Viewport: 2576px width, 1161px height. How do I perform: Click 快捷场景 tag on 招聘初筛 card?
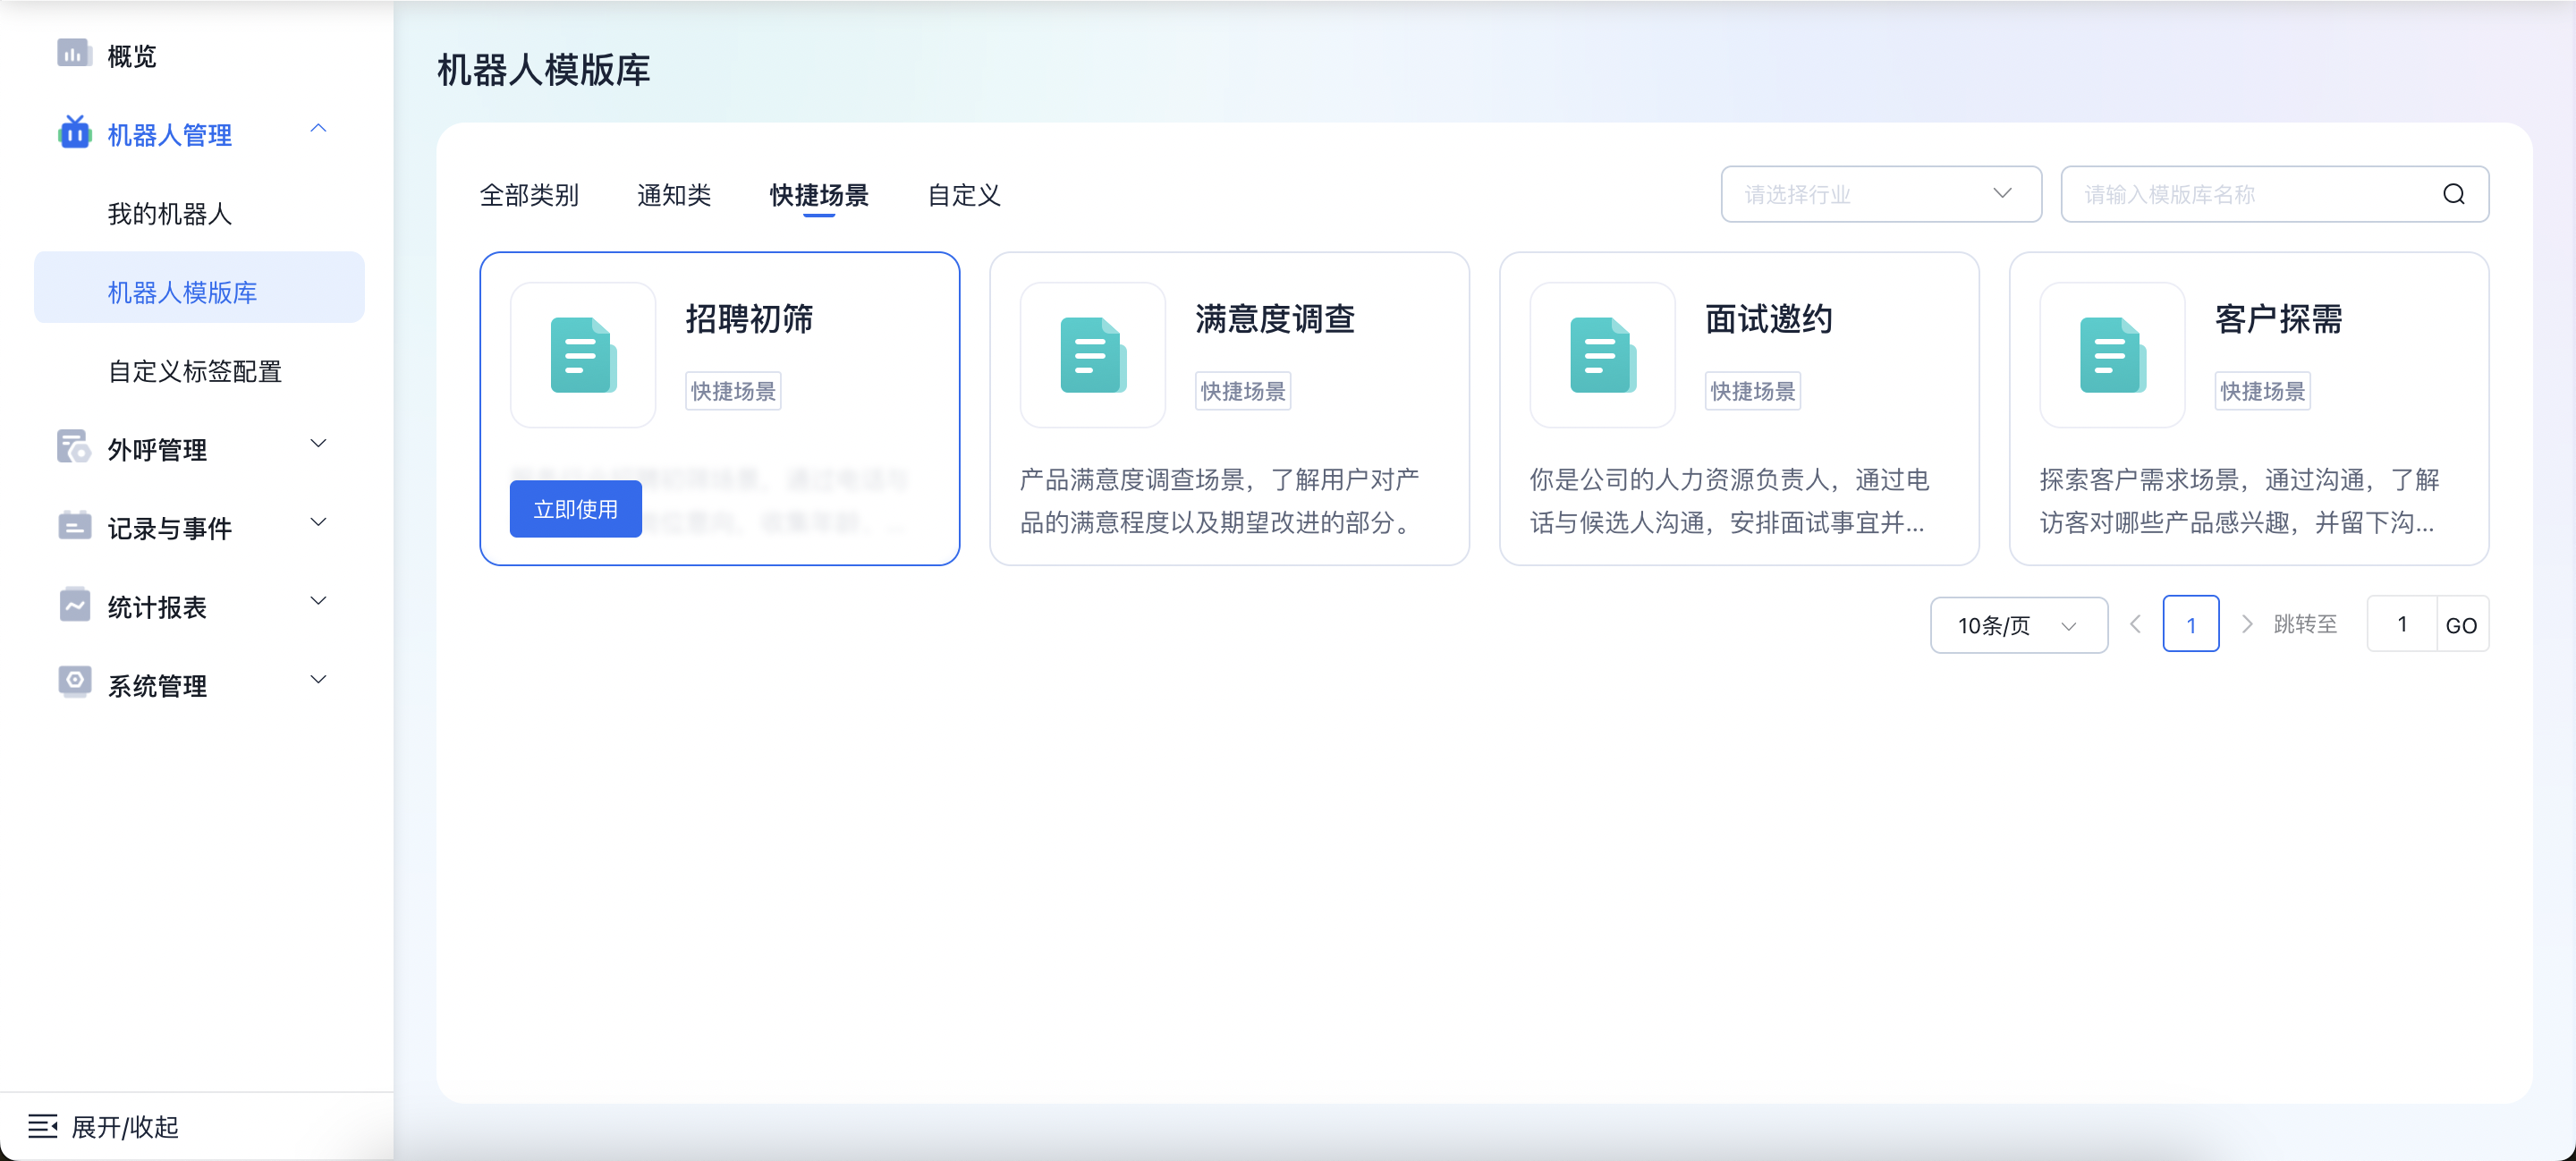[733, 391]
